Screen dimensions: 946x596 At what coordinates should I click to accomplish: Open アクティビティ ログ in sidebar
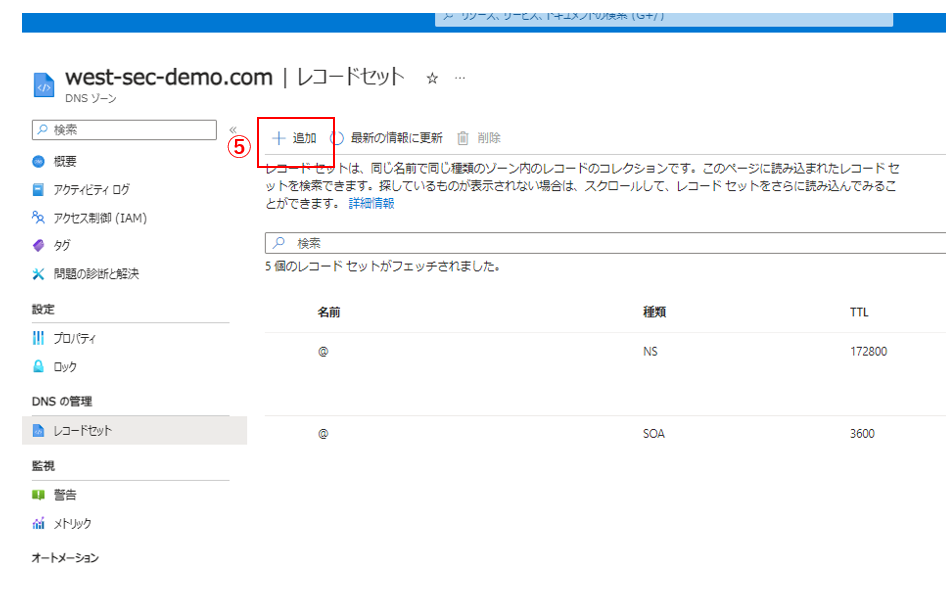91,189
